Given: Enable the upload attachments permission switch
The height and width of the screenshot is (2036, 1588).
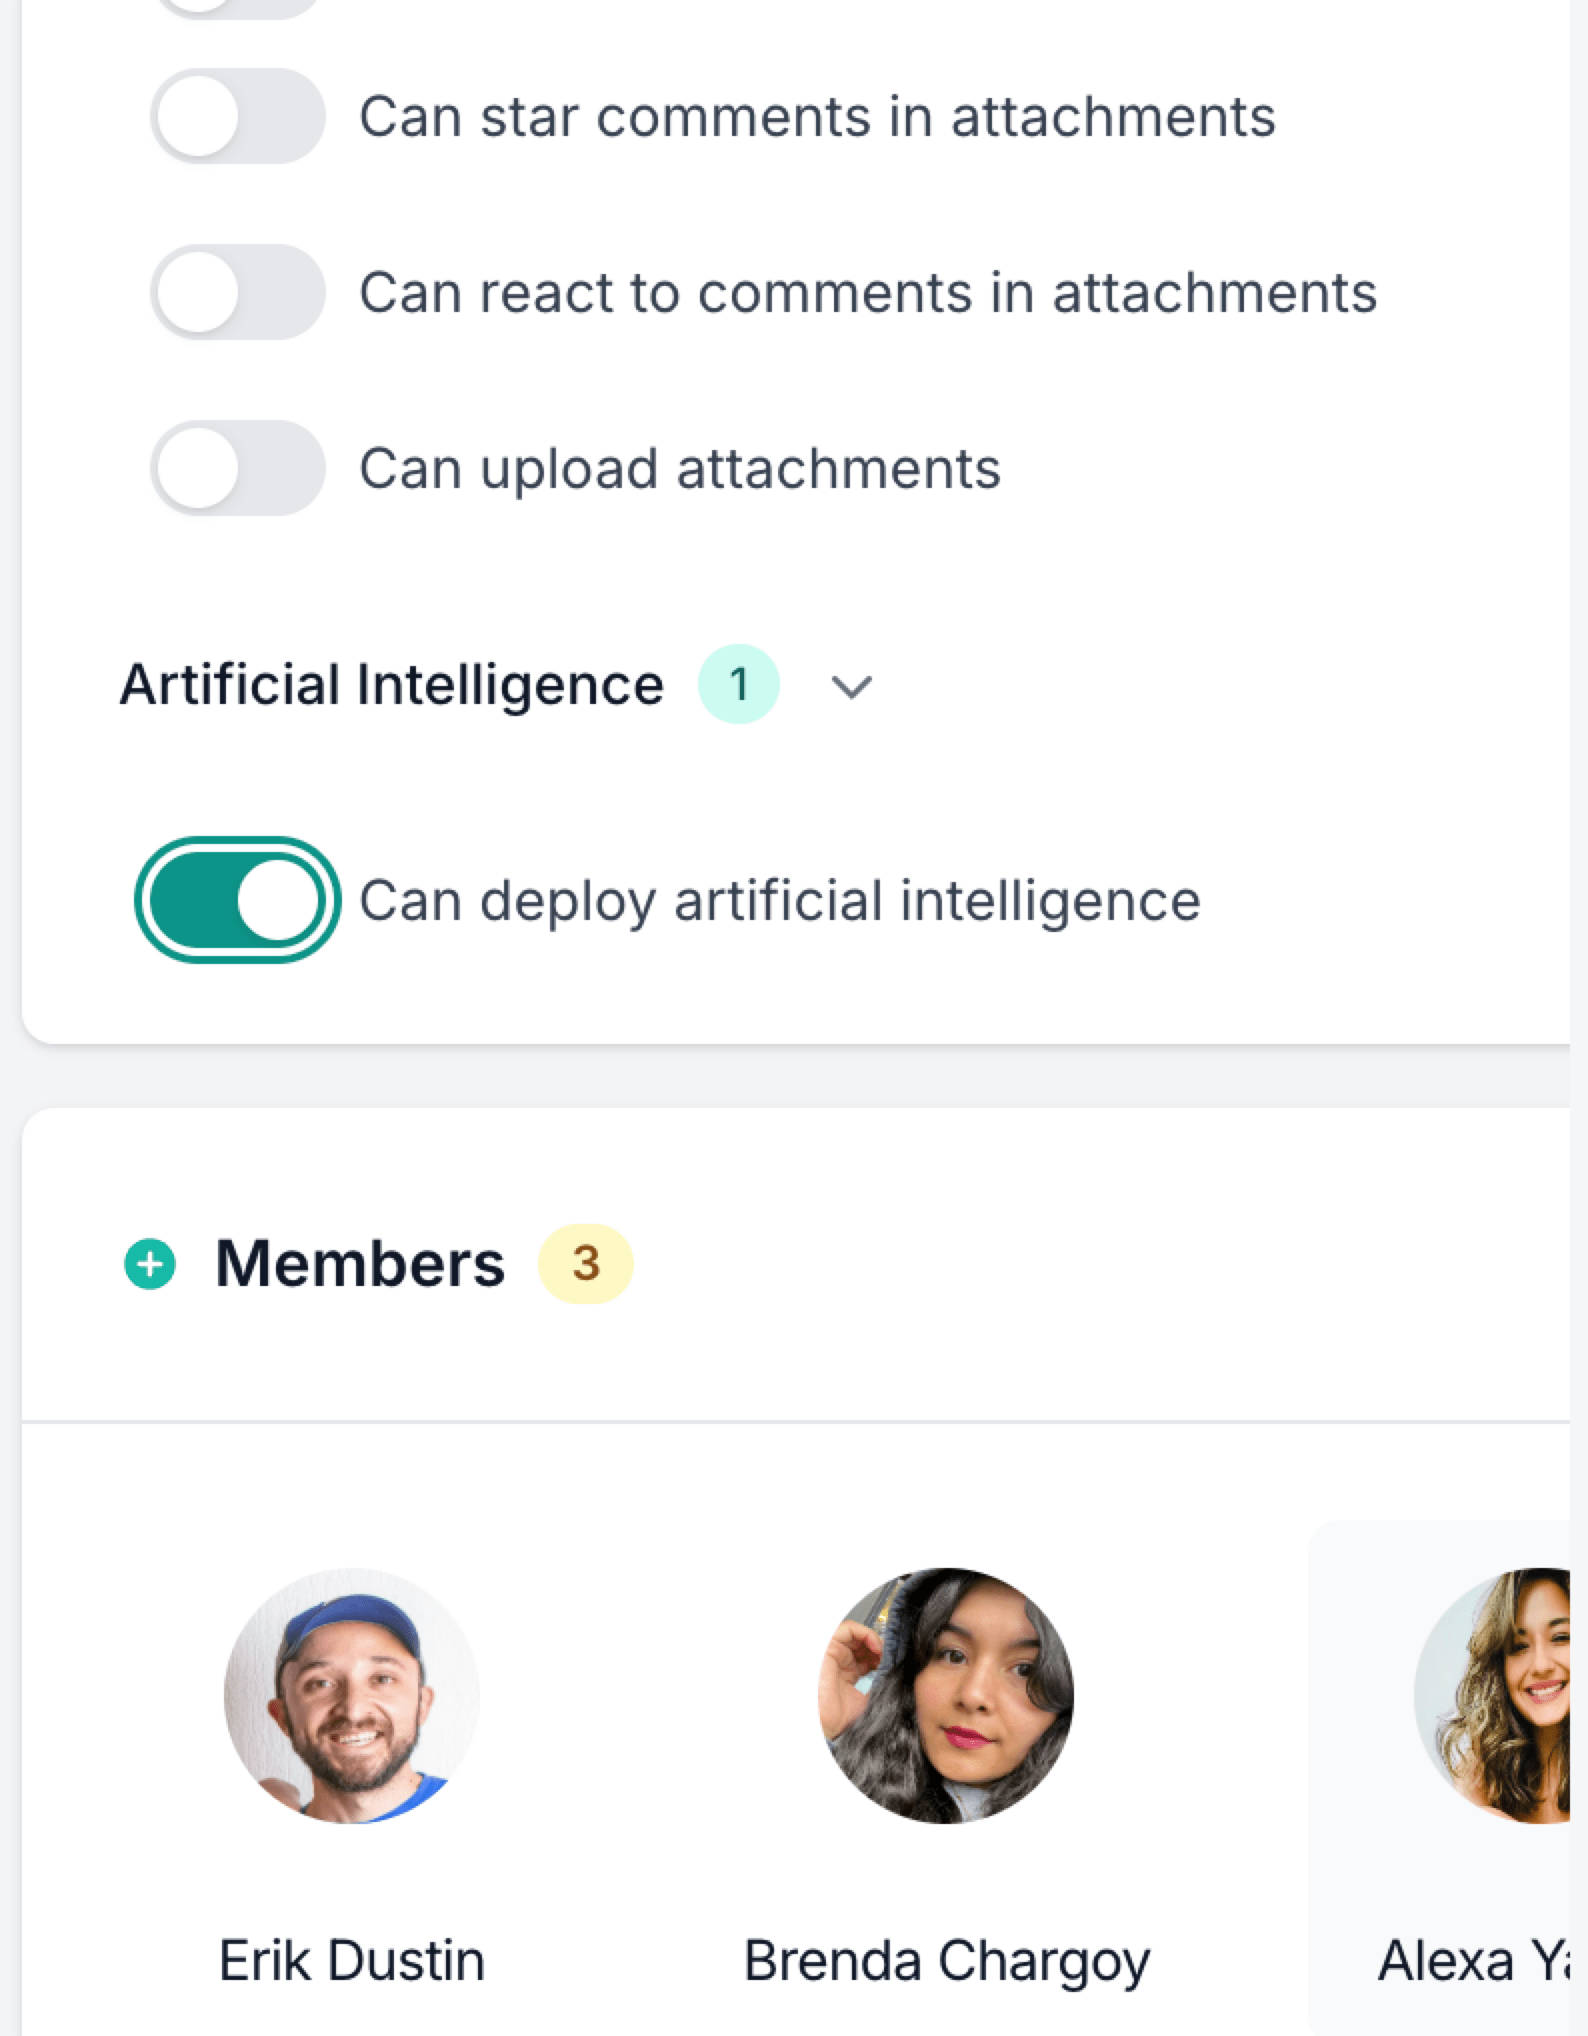Looking at the screenshot, I should coord(238,468).
